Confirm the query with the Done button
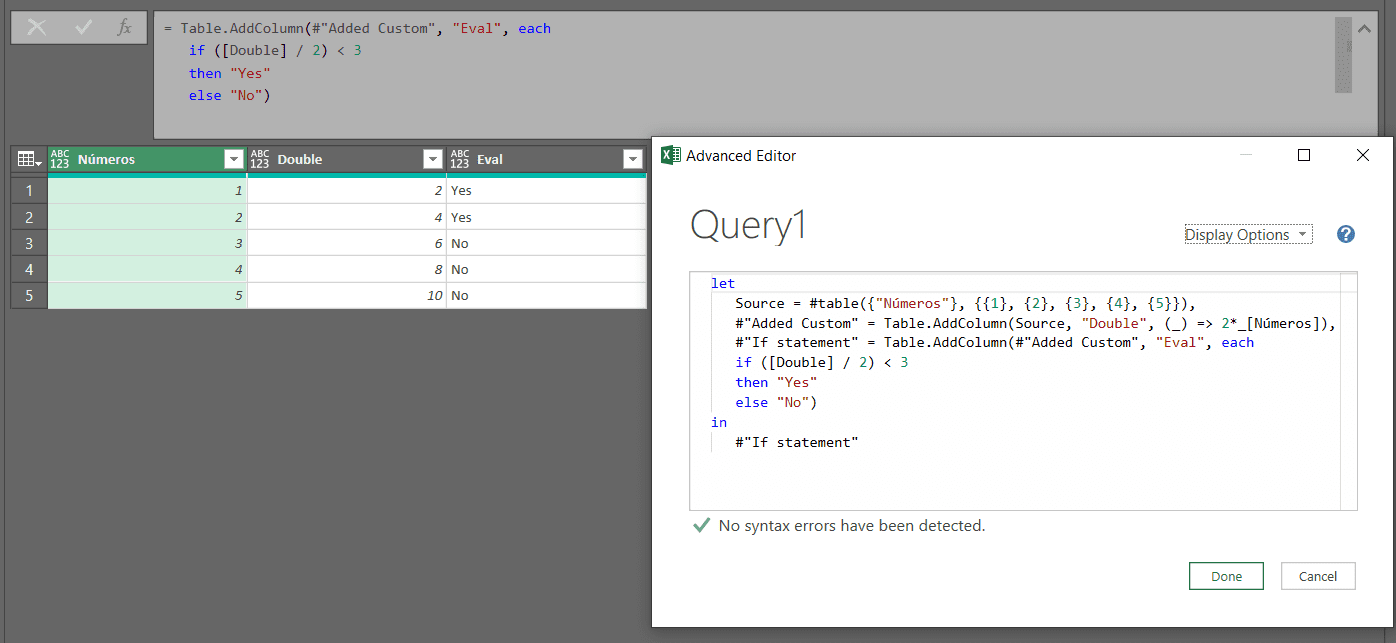 pos(1226,575)
